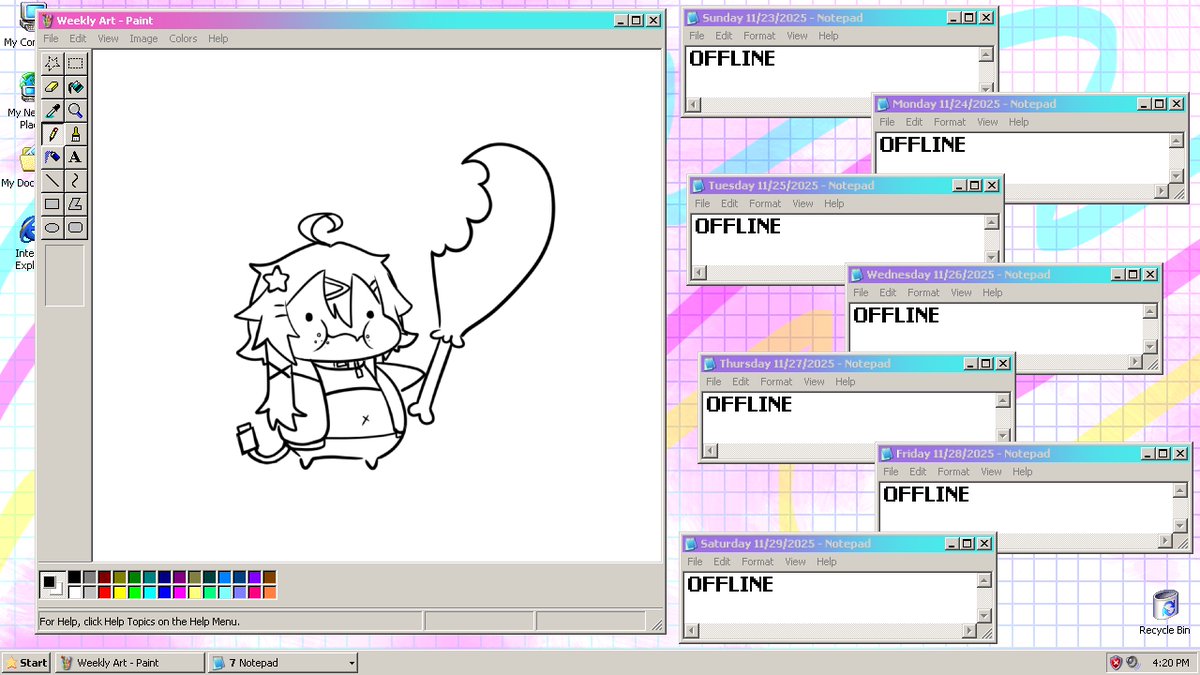Open the Colors menu in Paint
Screen dimensions: 1200x675
click(x=183, y=38)
